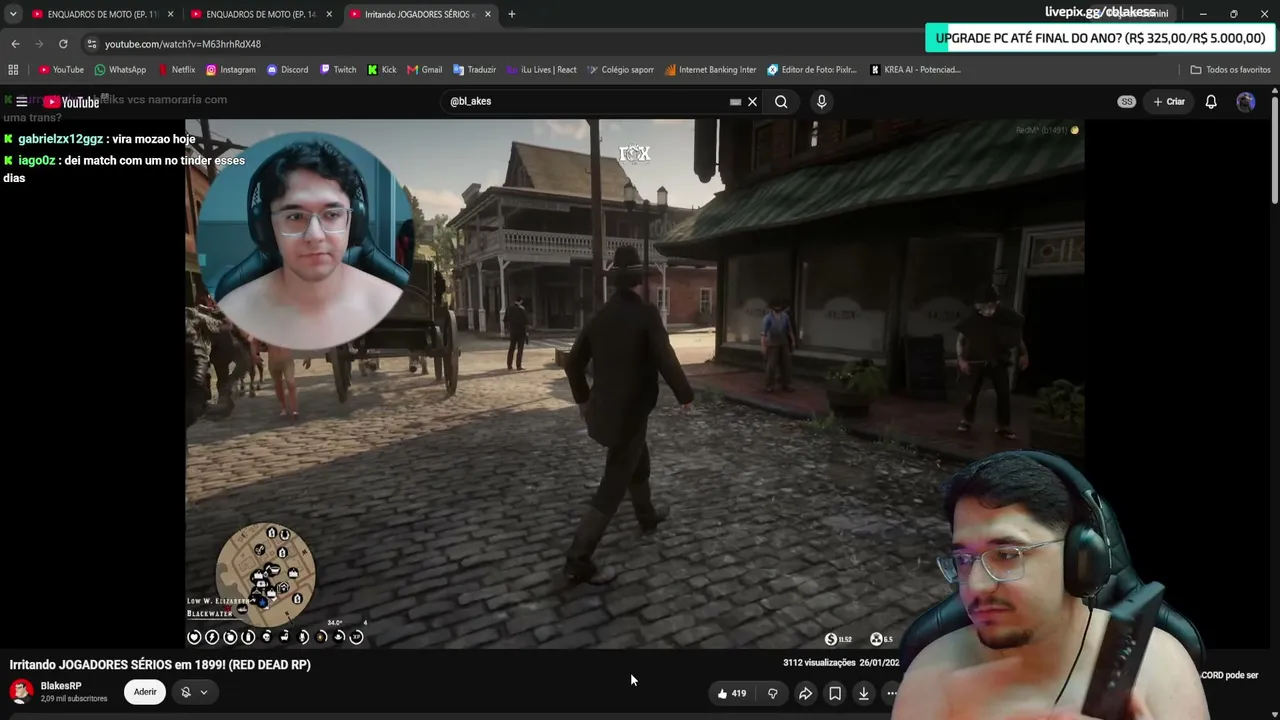Open the KREA AI bookmark
Image resolution: width=1280 pixels, height=720 pixels.
point(915,70)
